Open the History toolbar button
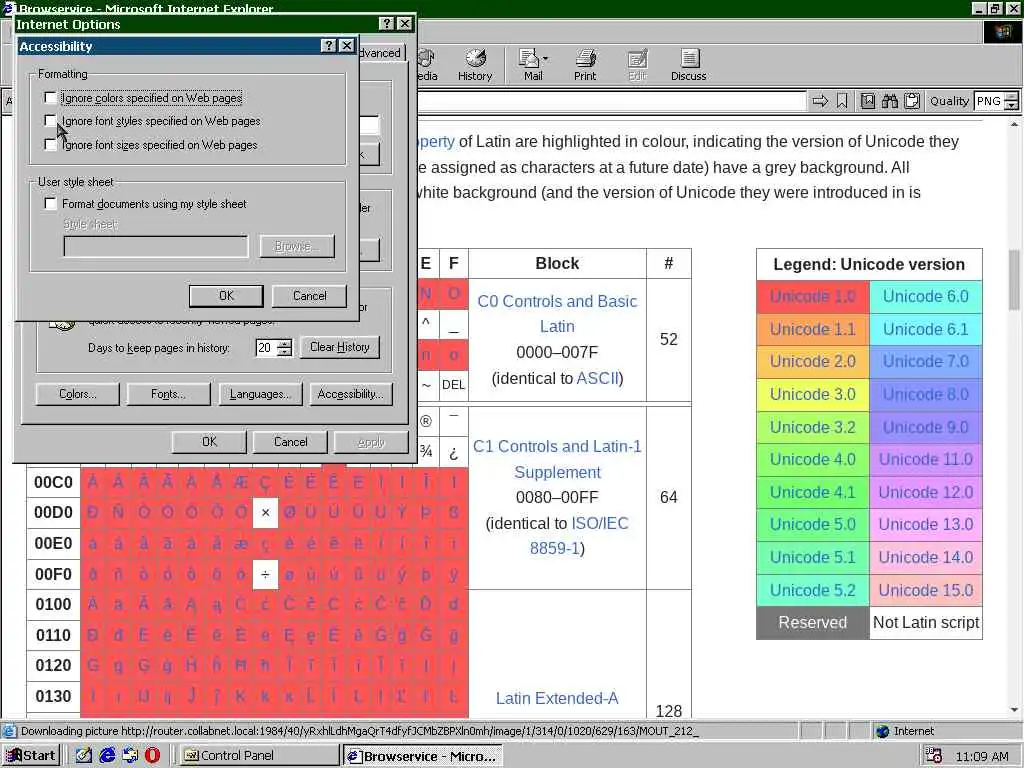The width and height of the screenshot is (1024, 768). [x=475, y=65]
